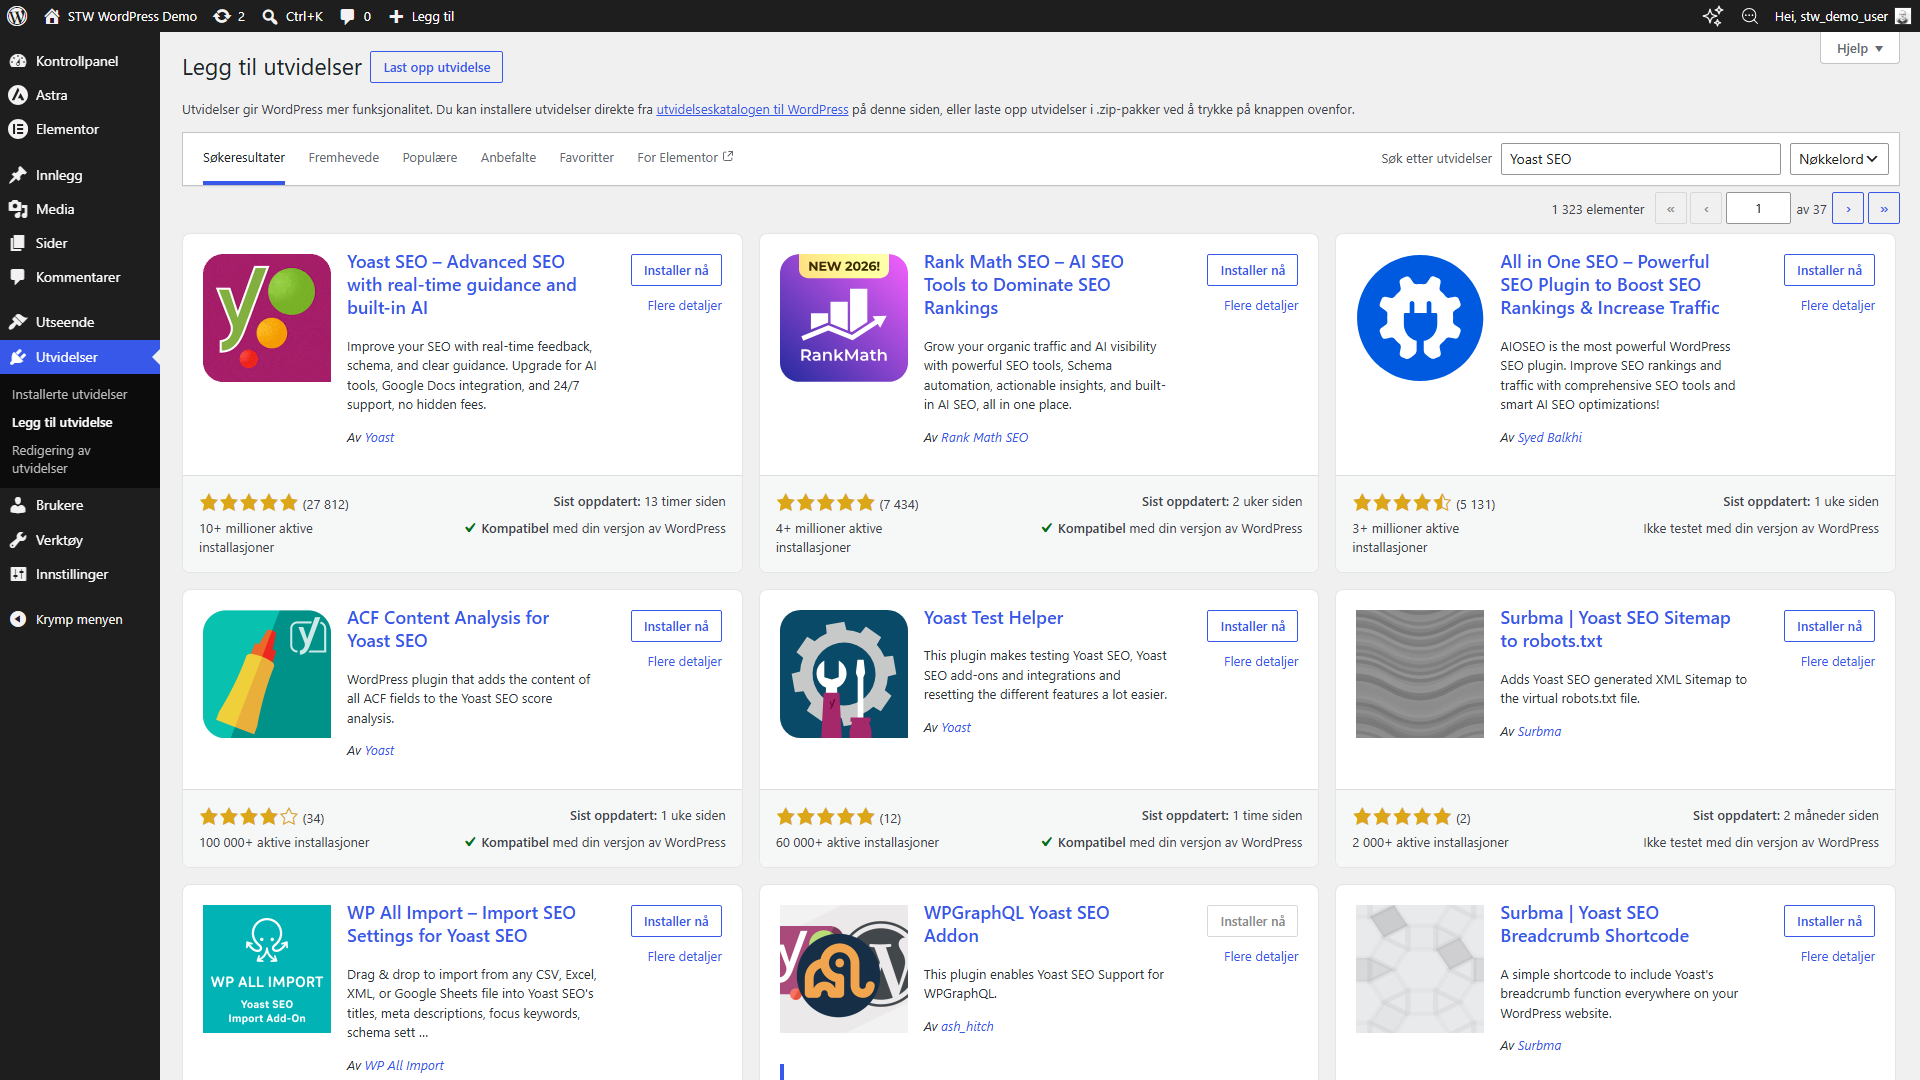Switch to Søkeresultater tab
This screenshot has height=1080, width=1920.
click(x=244, y=158)
